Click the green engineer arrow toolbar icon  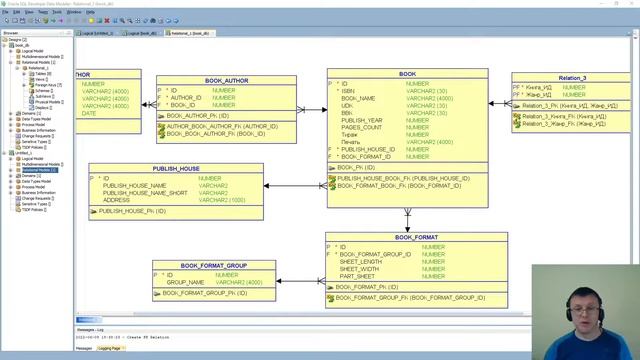coord(53,20)
